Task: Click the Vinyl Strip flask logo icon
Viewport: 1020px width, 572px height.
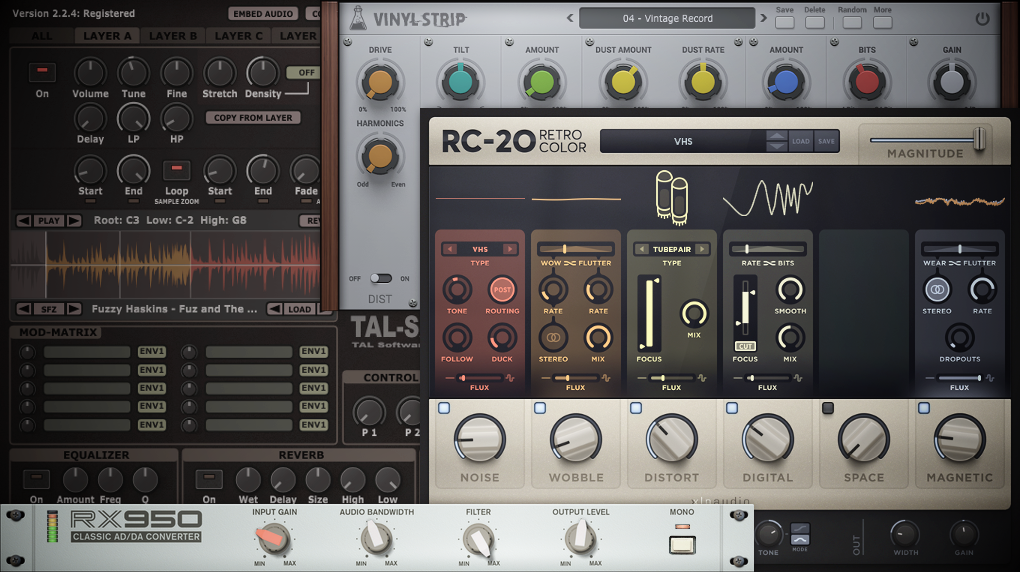Action: click(357, 18)
